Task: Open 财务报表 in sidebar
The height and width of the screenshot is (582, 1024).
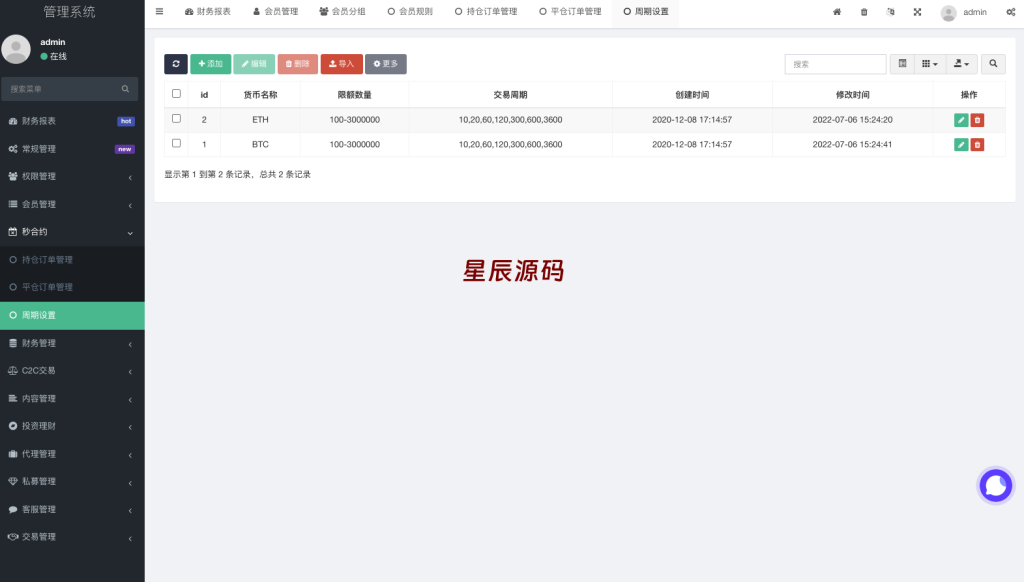Action: pyautogui.click(x=72, y=121)
